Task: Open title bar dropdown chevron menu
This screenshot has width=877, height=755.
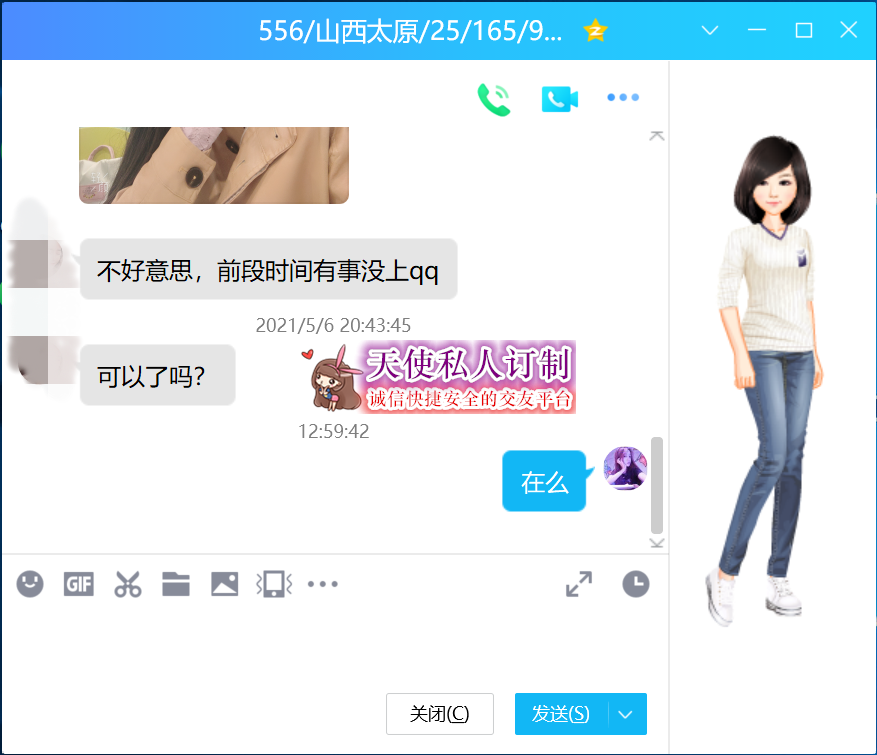Action: coord(710,30)
